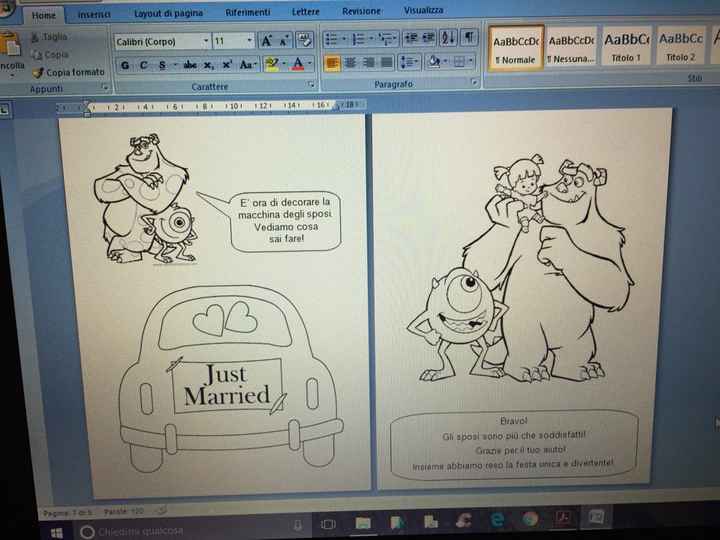Expand underline style dropdown arrow
This screenshot has height=540, width=720.
(x=175, y=65)
